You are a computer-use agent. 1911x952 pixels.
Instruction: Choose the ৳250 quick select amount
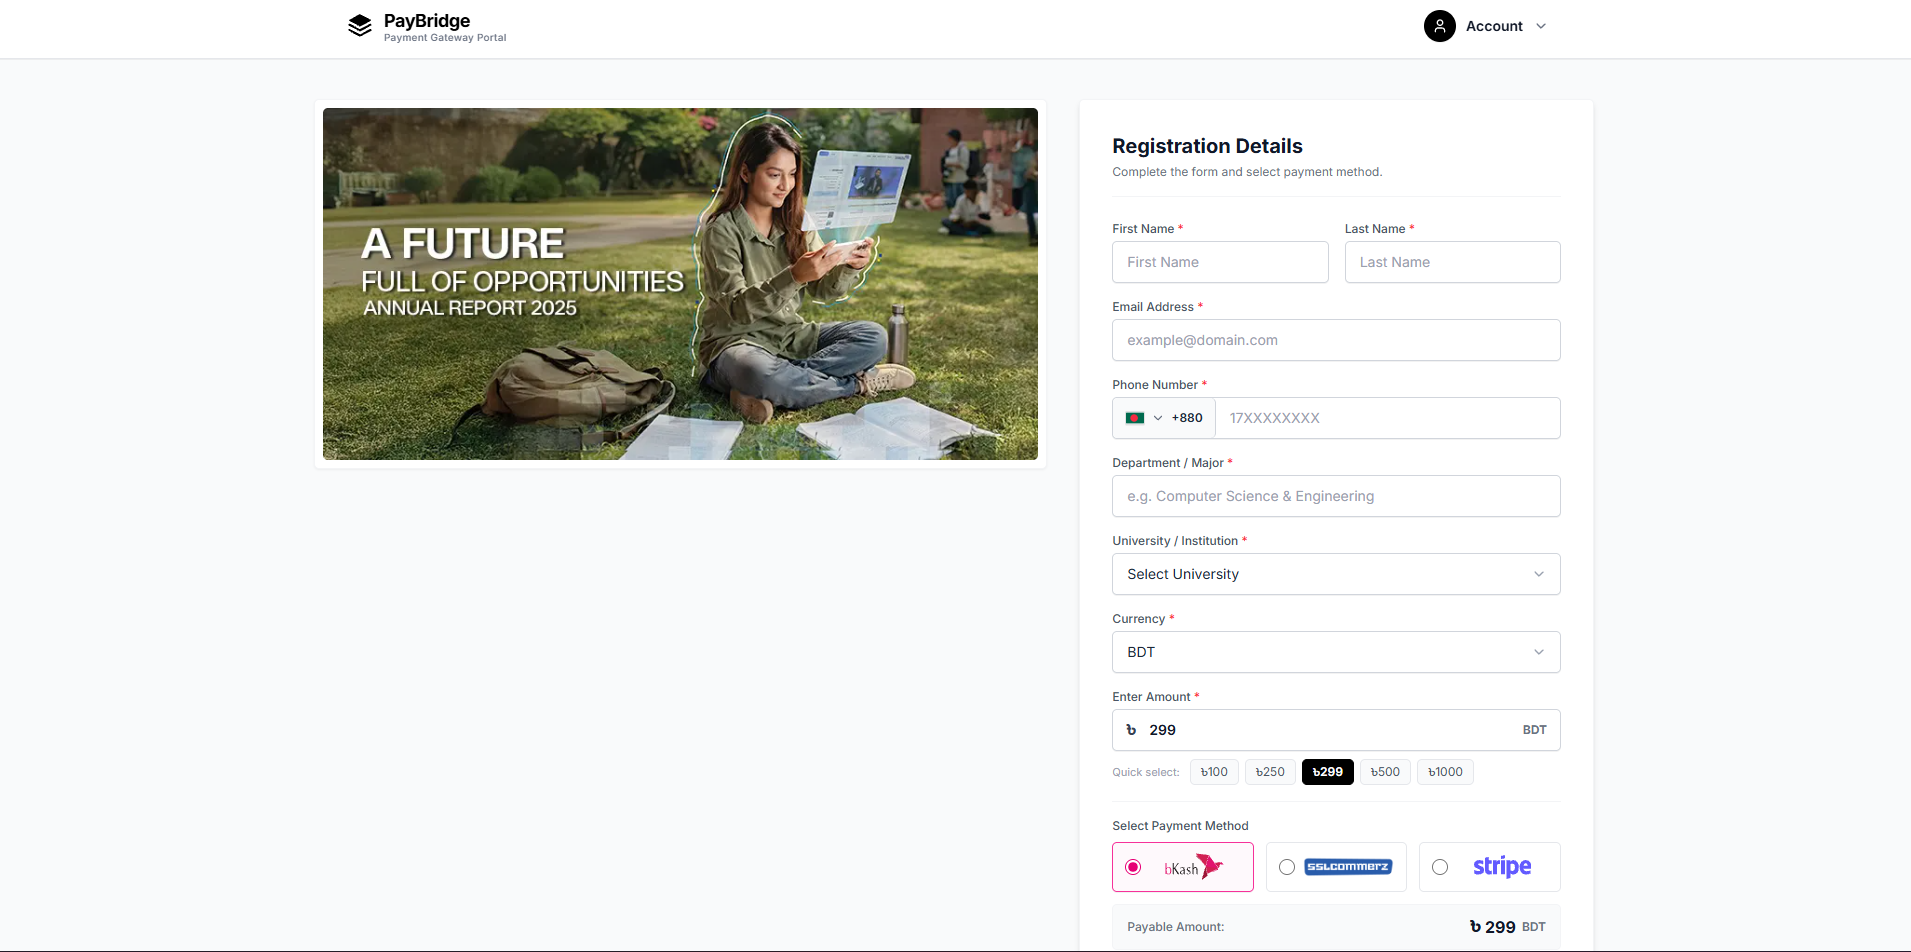pos(1270,772)
